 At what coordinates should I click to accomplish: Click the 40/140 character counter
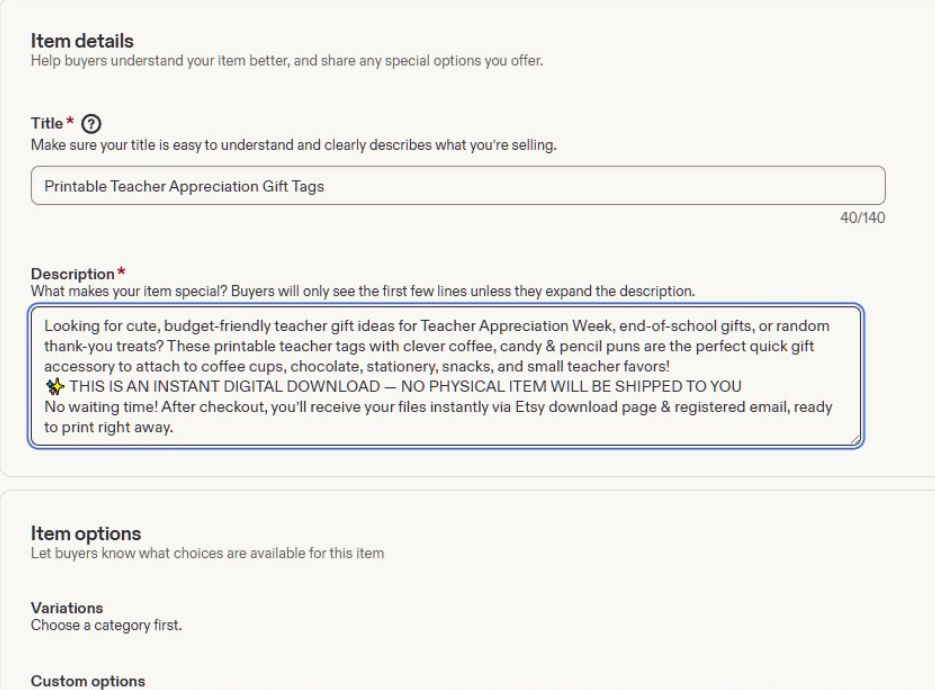tap(862, 218)
